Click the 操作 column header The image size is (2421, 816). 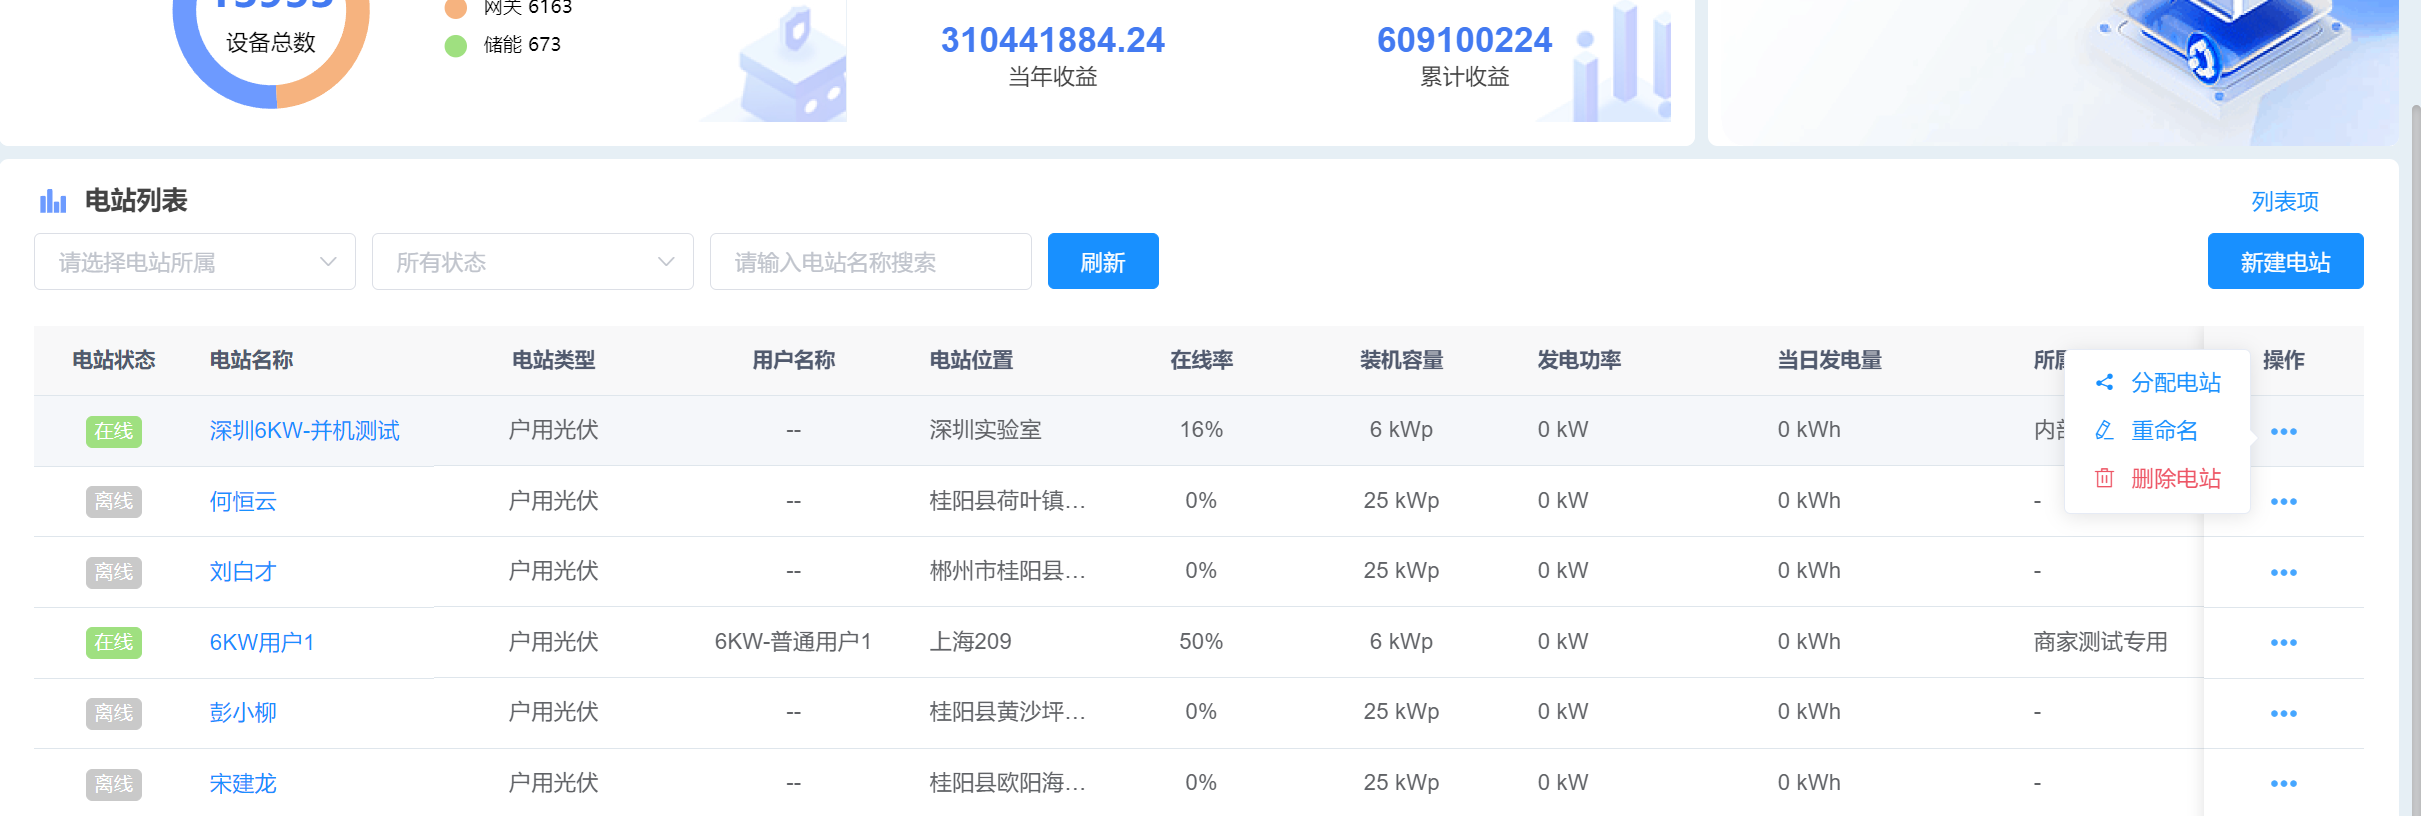(2283, 360)
